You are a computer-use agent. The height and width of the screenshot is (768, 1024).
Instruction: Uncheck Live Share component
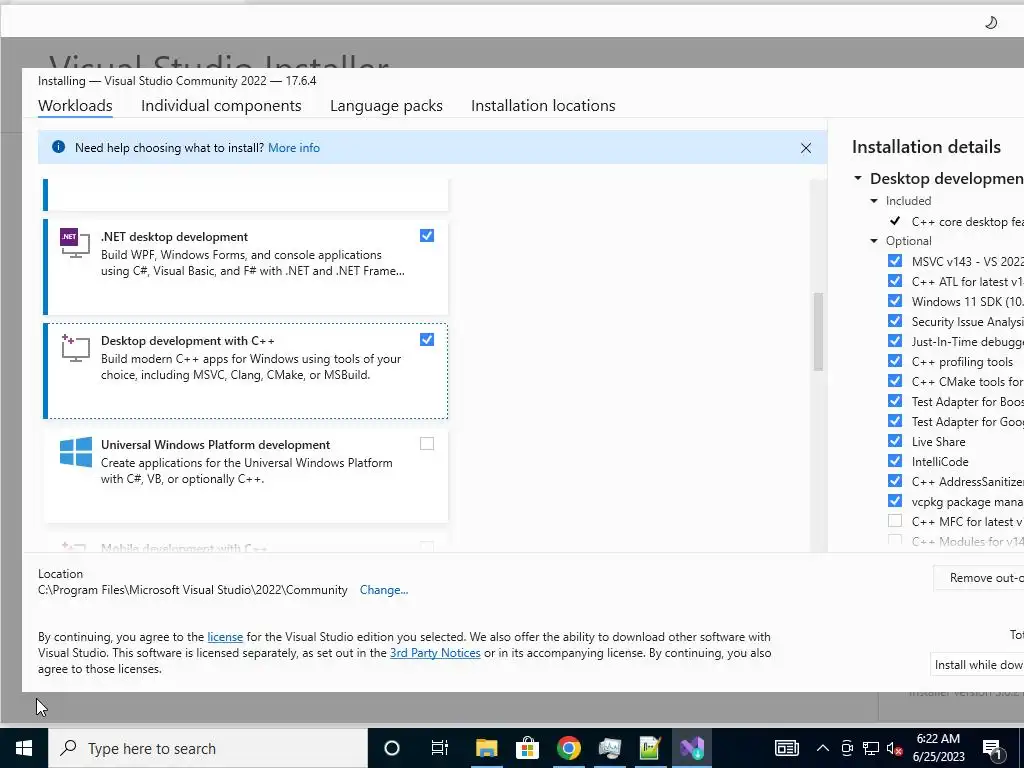click(x=895, y=441)
